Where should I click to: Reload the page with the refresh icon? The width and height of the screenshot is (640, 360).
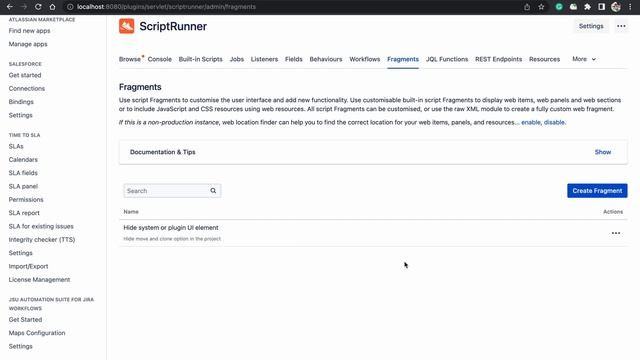pyautogui.click(x=38, y=7)
